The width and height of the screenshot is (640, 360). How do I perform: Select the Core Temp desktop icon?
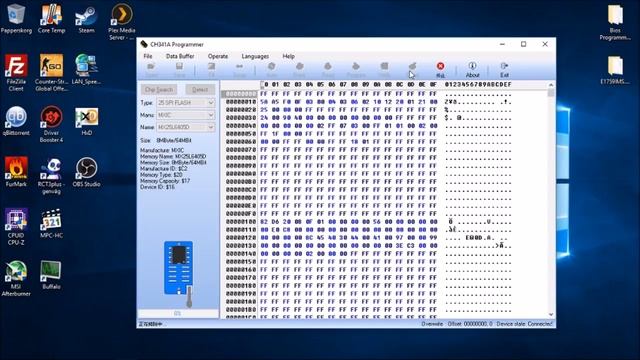click(51, 19)
